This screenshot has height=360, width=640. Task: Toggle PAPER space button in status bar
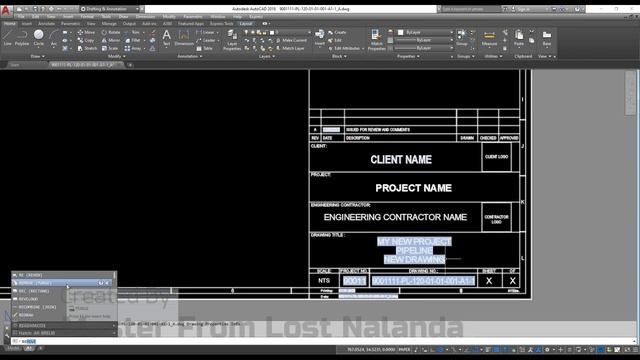[x=404, y=349]
